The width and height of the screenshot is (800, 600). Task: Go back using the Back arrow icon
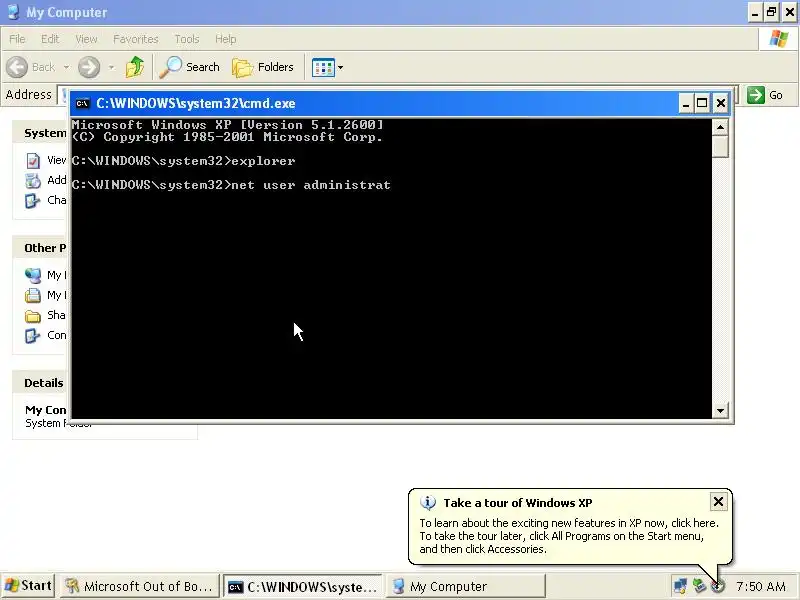(17, 67)
